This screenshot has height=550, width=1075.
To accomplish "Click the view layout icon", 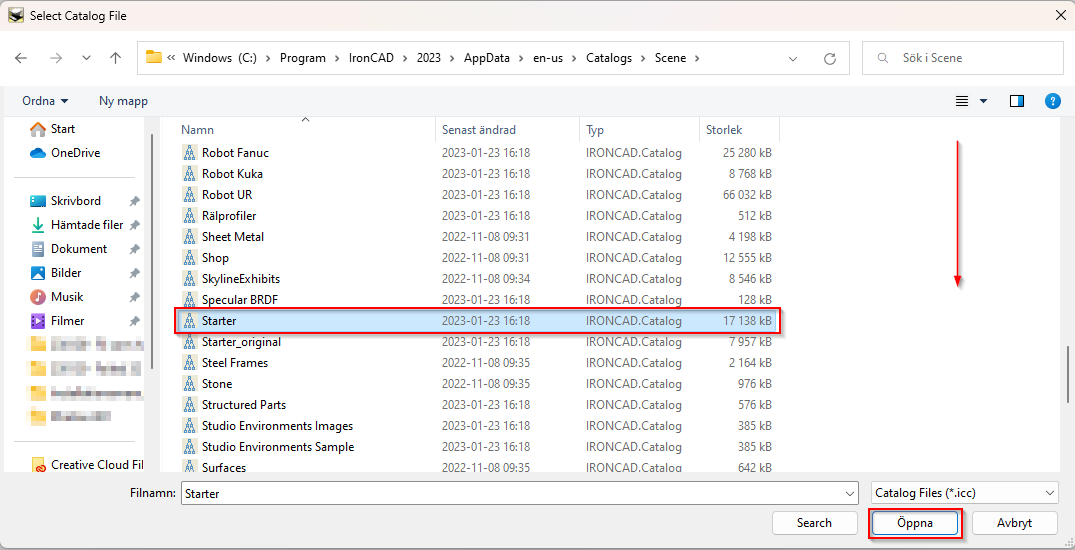I will tap(962, 101).
